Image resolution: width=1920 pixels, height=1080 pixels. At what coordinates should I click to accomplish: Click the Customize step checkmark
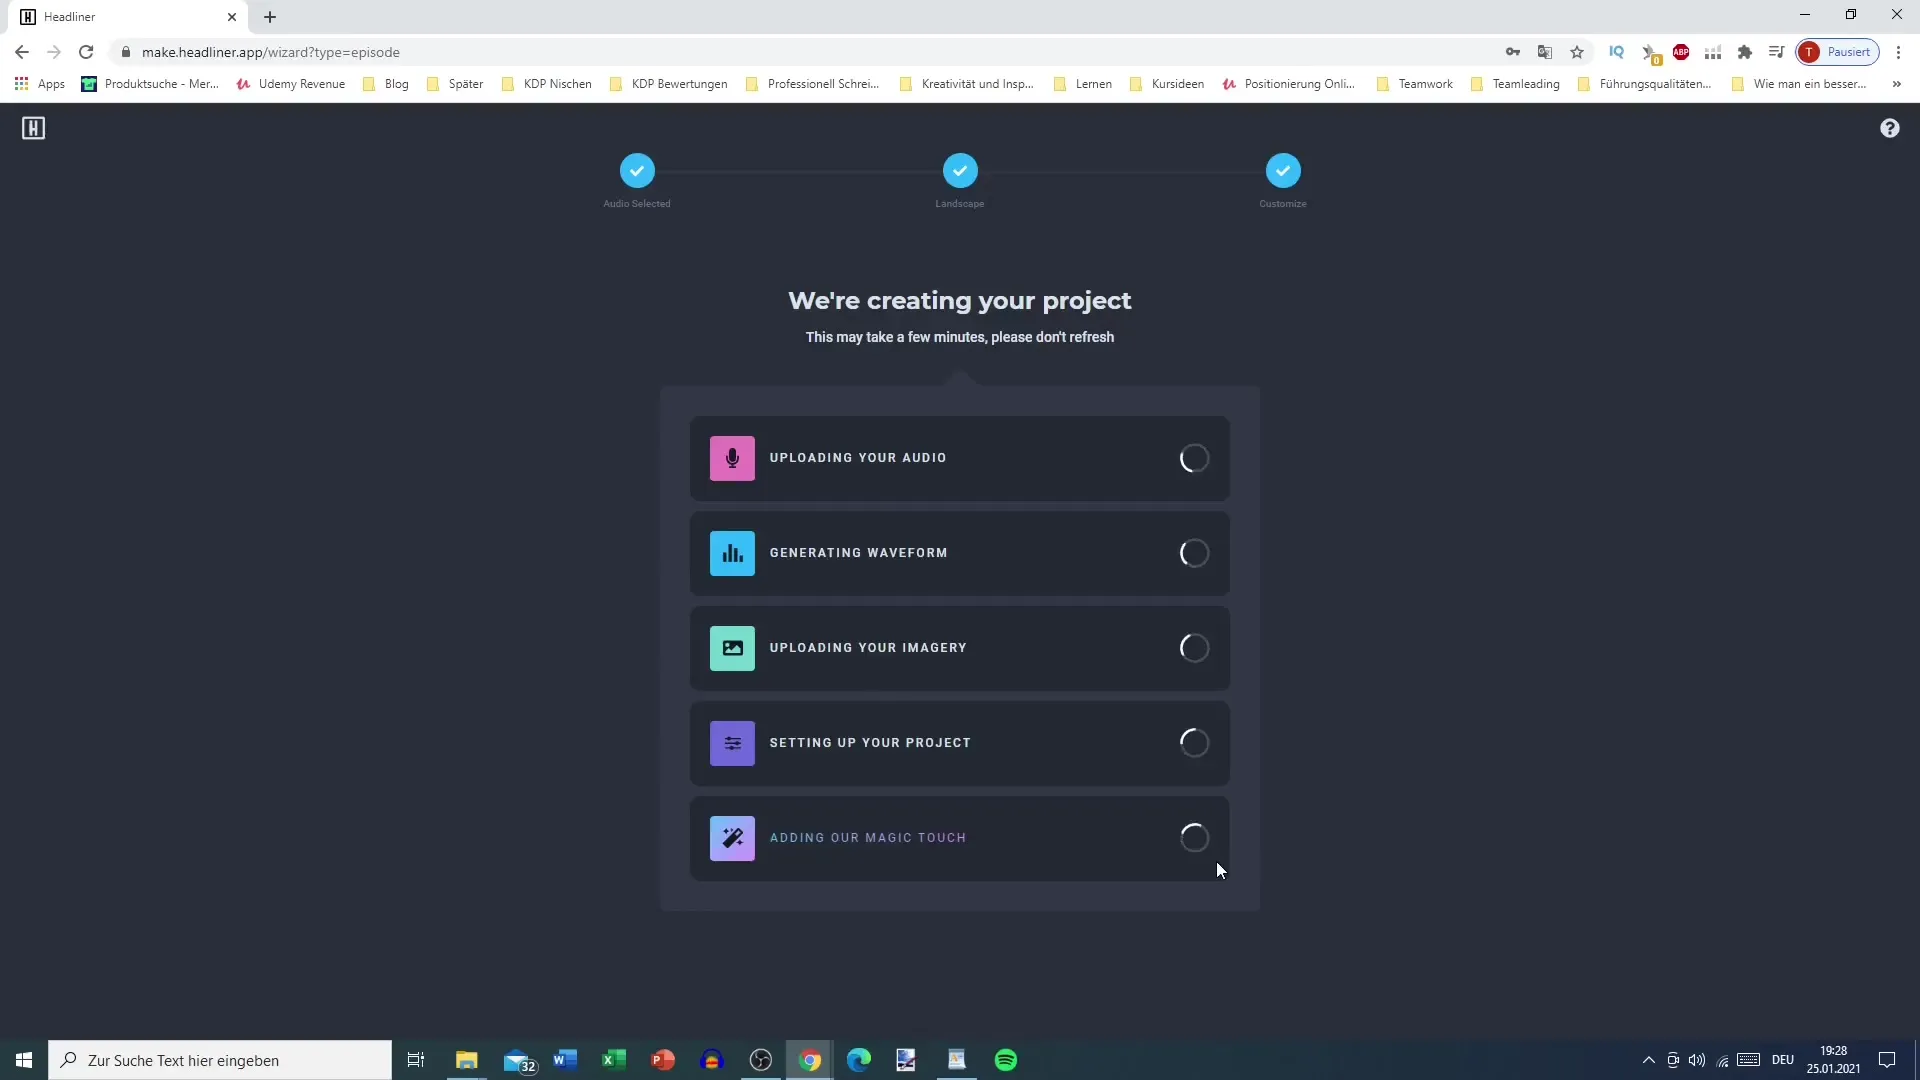pyautogui.click(x=1283, y=171)
